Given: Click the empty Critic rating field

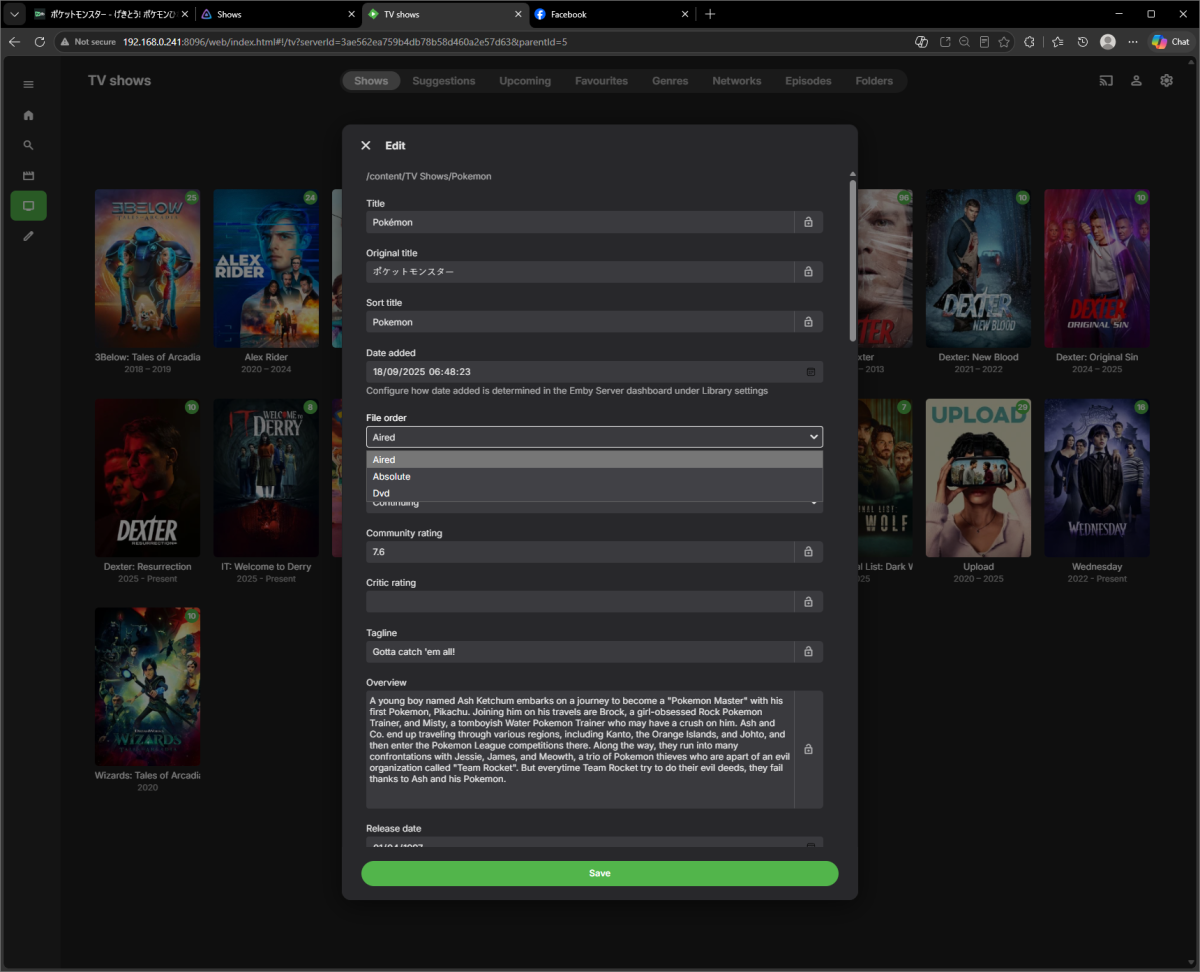Looking at the screenshot, I should (x=580, y=602).
